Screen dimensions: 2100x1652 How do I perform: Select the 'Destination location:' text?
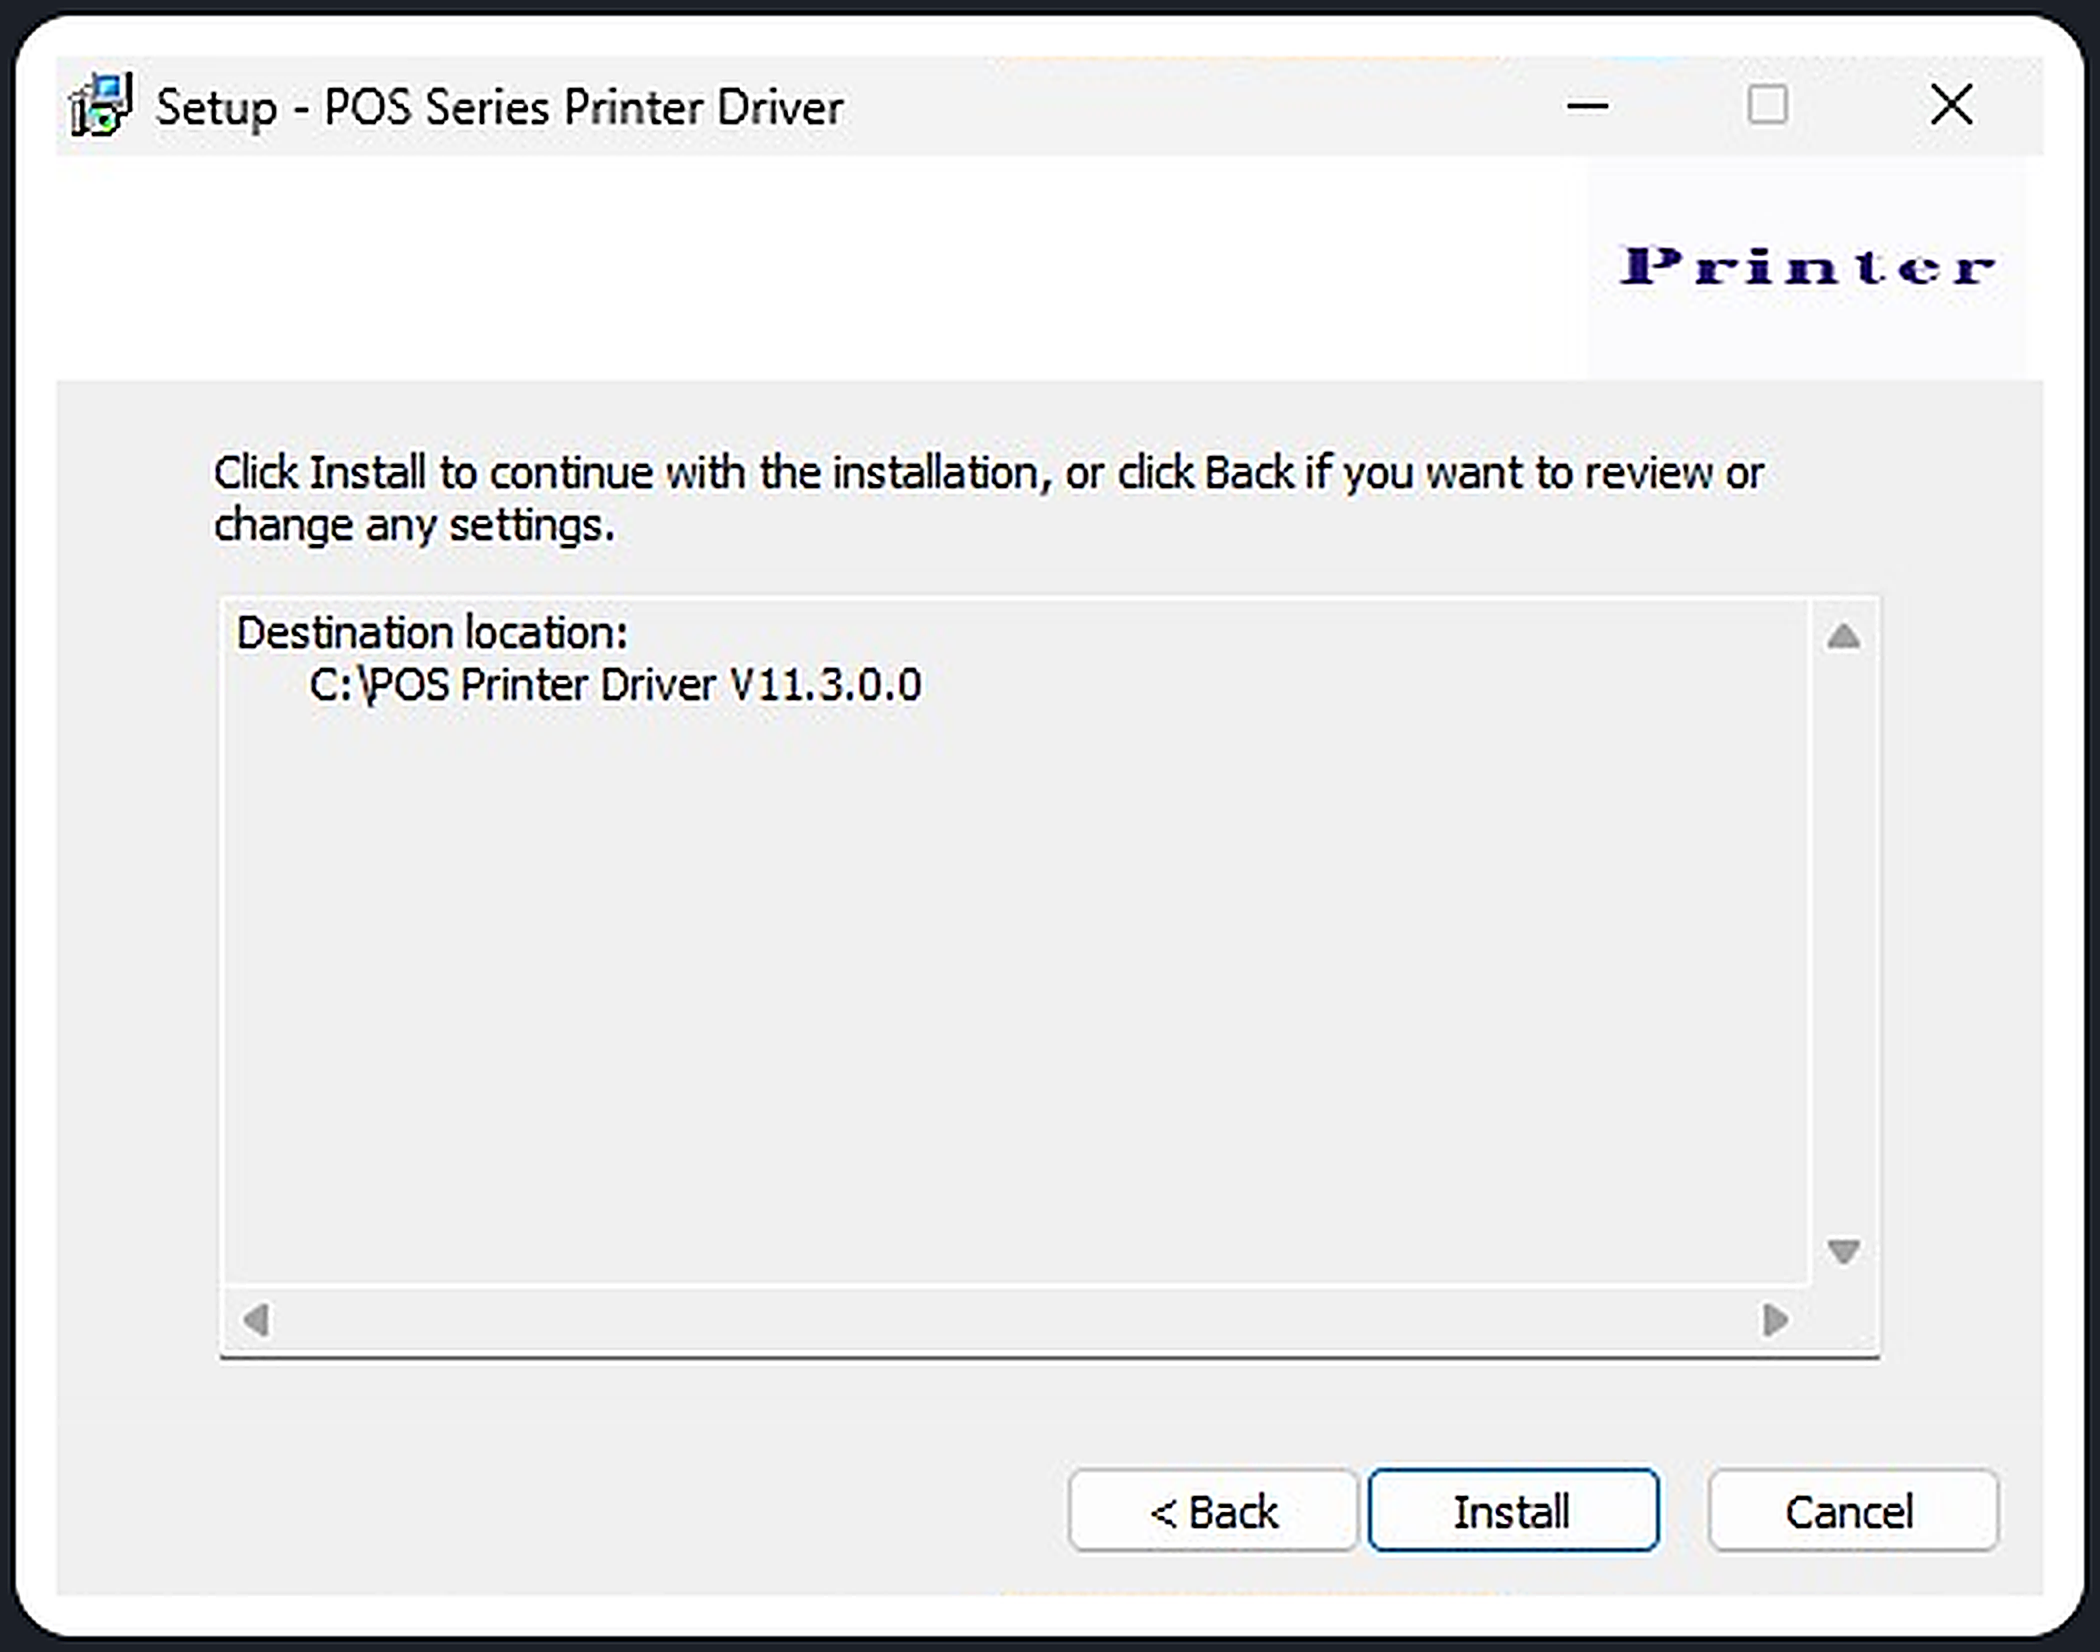pyautogui.click(x=432, y=633)
